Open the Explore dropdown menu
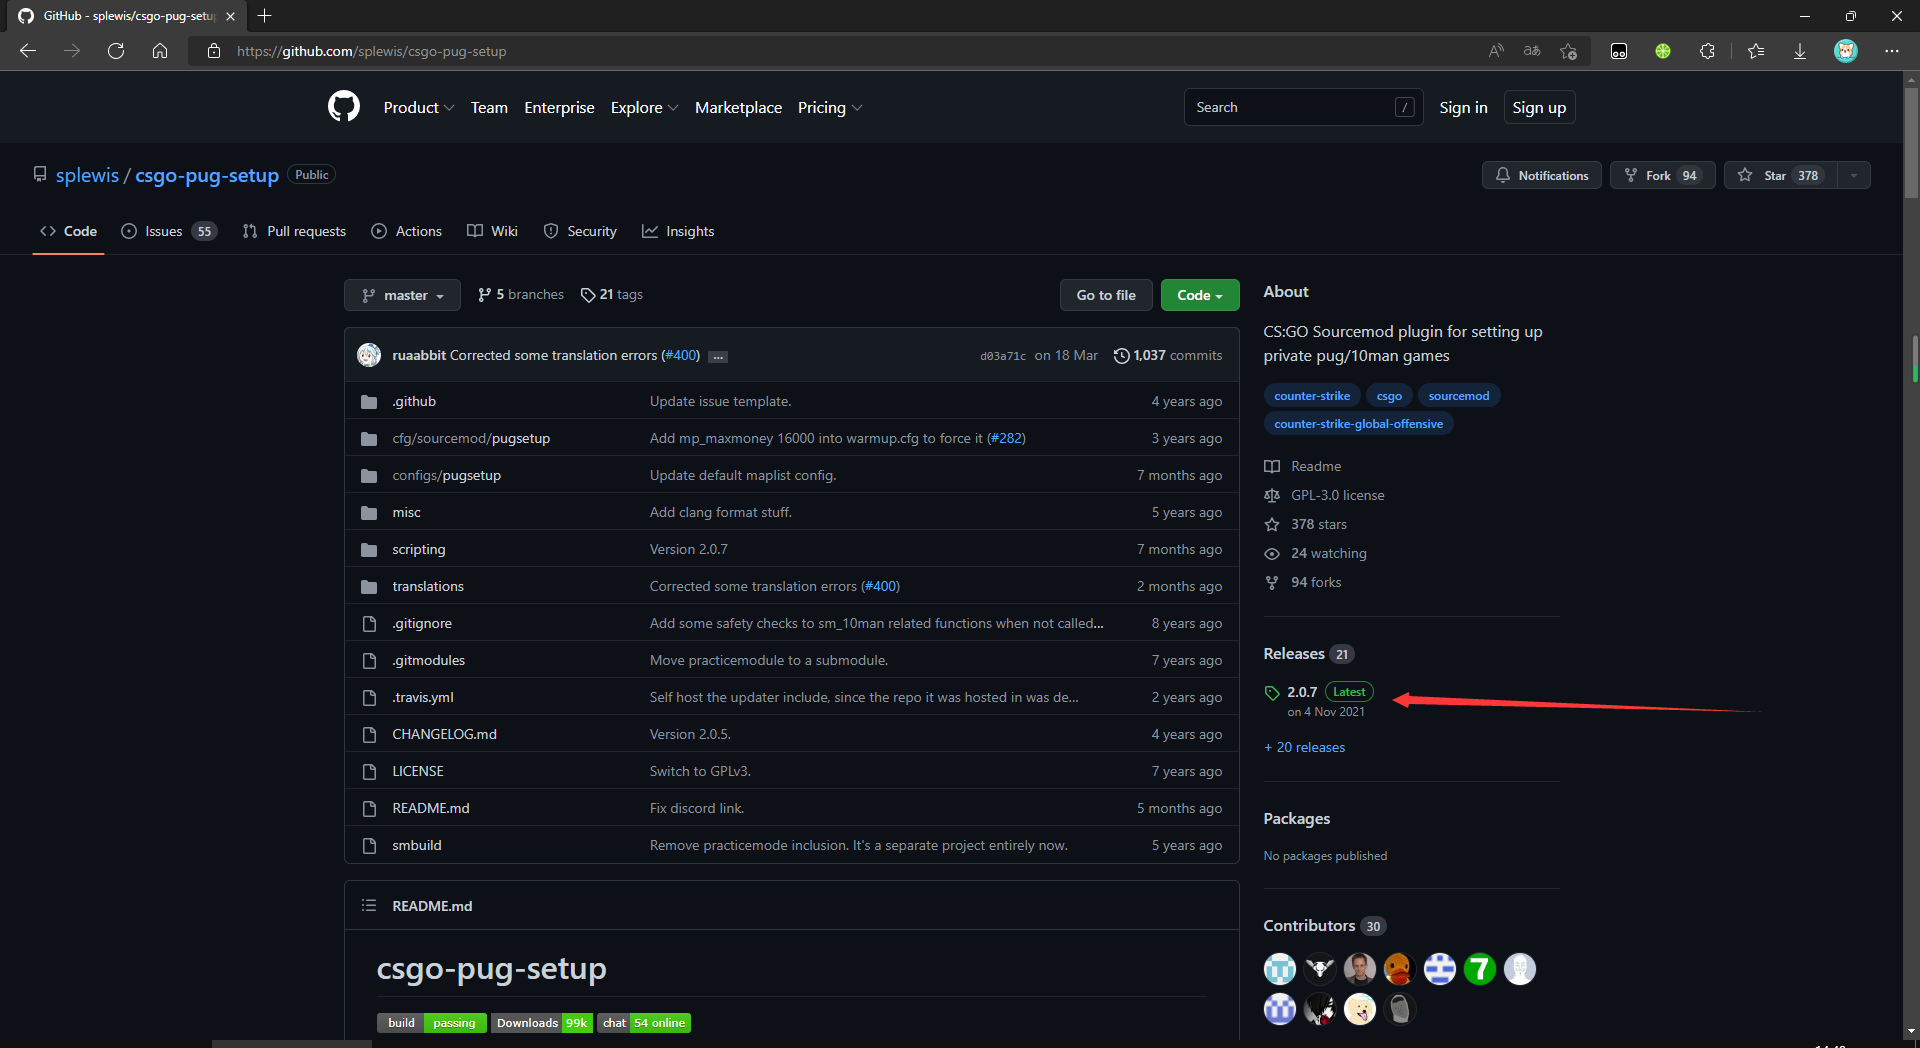Viewport: 1920px width, 1048px height. coord(644,107)
